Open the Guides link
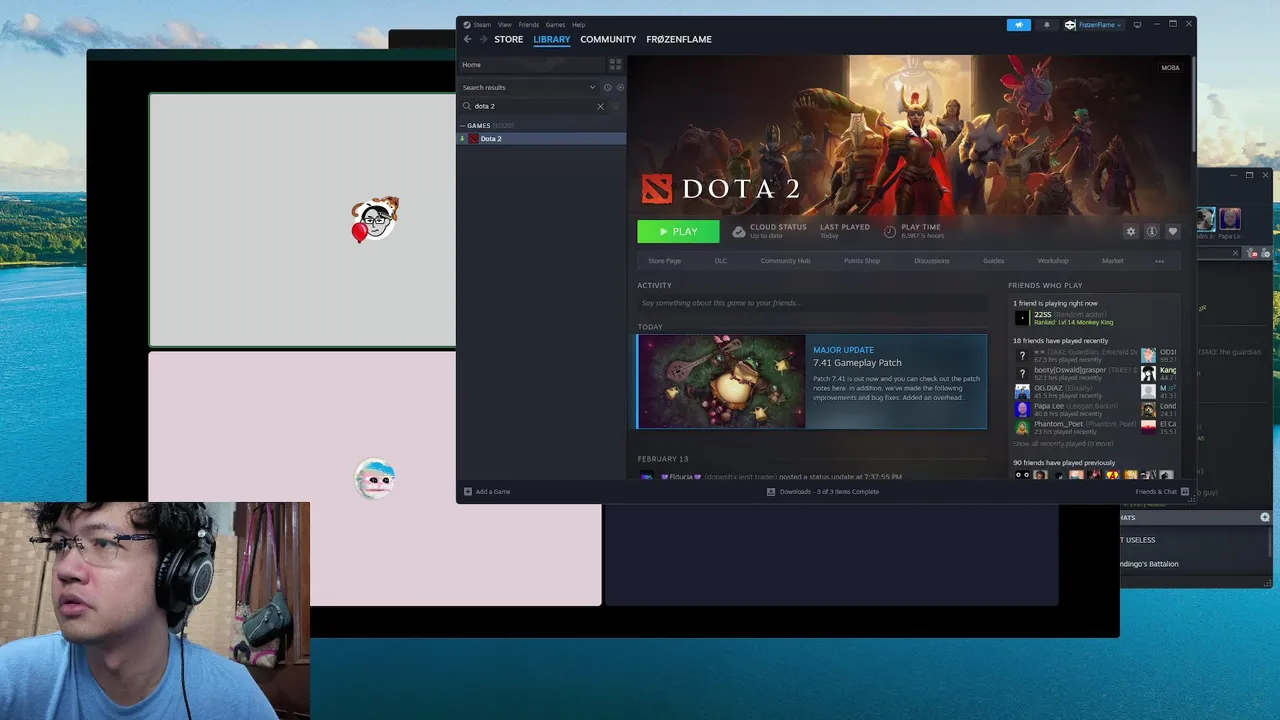This screenshot has width=1280, height=720. coord(993,261)
